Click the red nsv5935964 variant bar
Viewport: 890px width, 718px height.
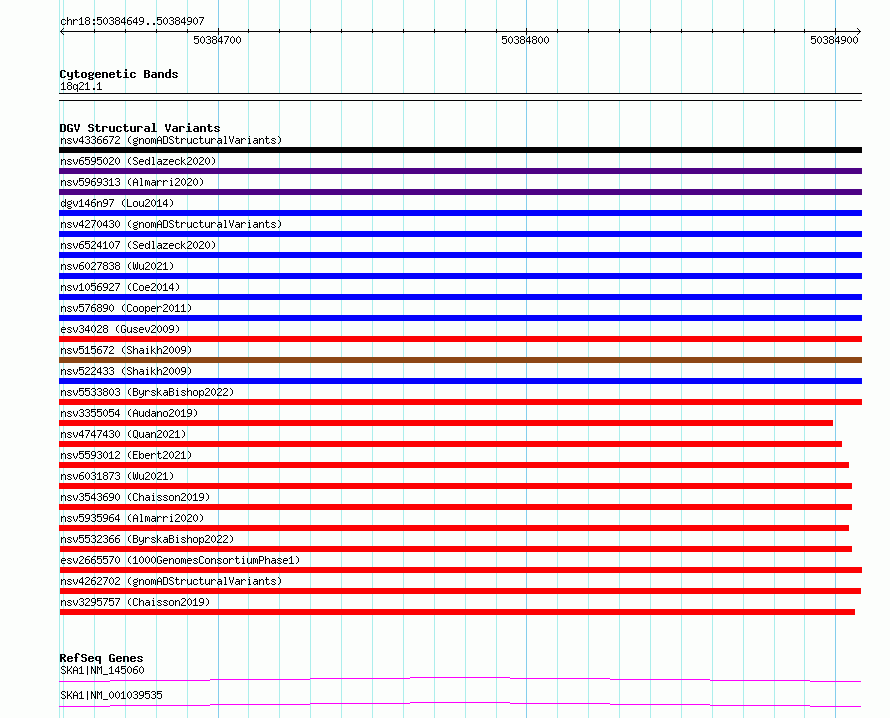(x=454, y=528)
